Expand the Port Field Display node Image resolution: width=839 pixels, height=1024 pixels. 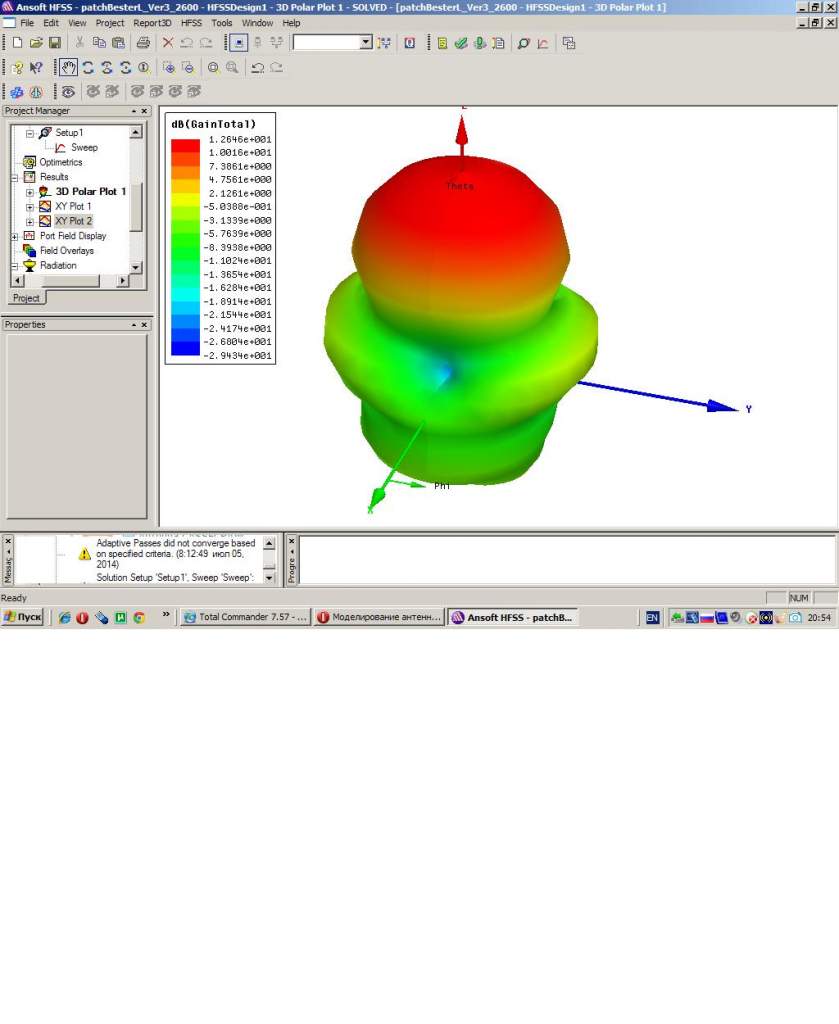14,236
